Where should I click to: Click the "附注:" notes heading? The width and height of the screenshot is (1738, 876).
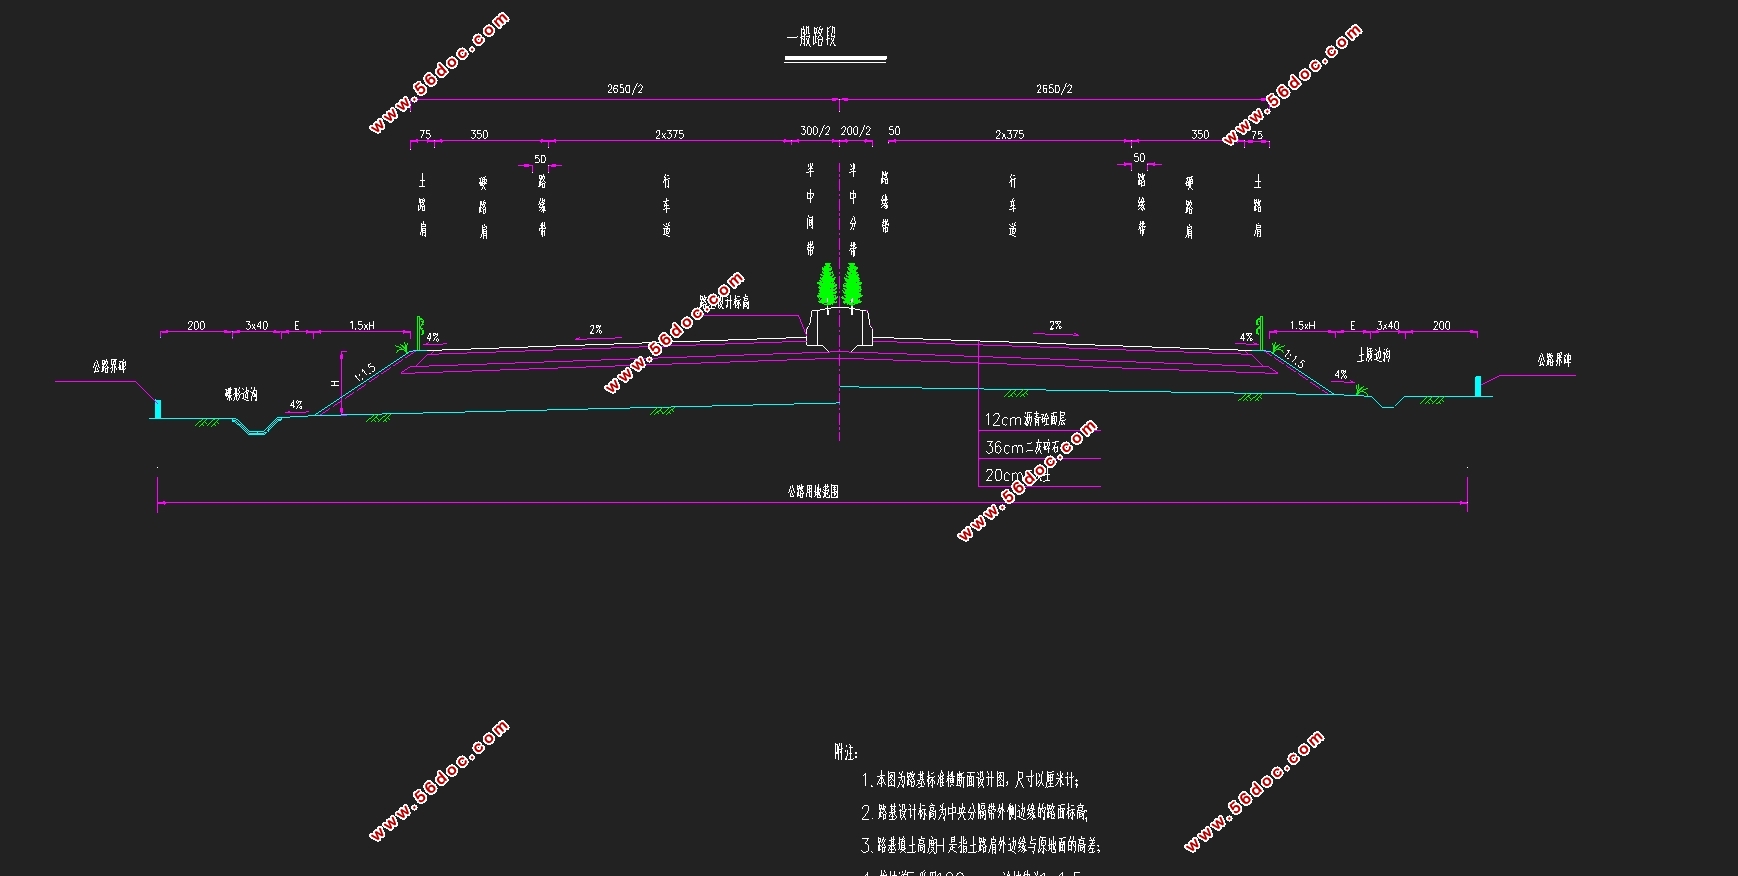click(846, 752)
